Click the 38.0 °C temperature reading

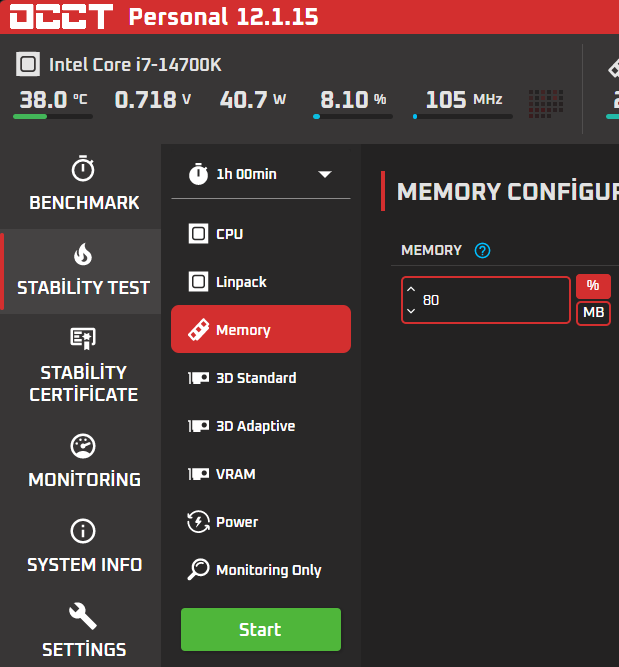(54, 100)
